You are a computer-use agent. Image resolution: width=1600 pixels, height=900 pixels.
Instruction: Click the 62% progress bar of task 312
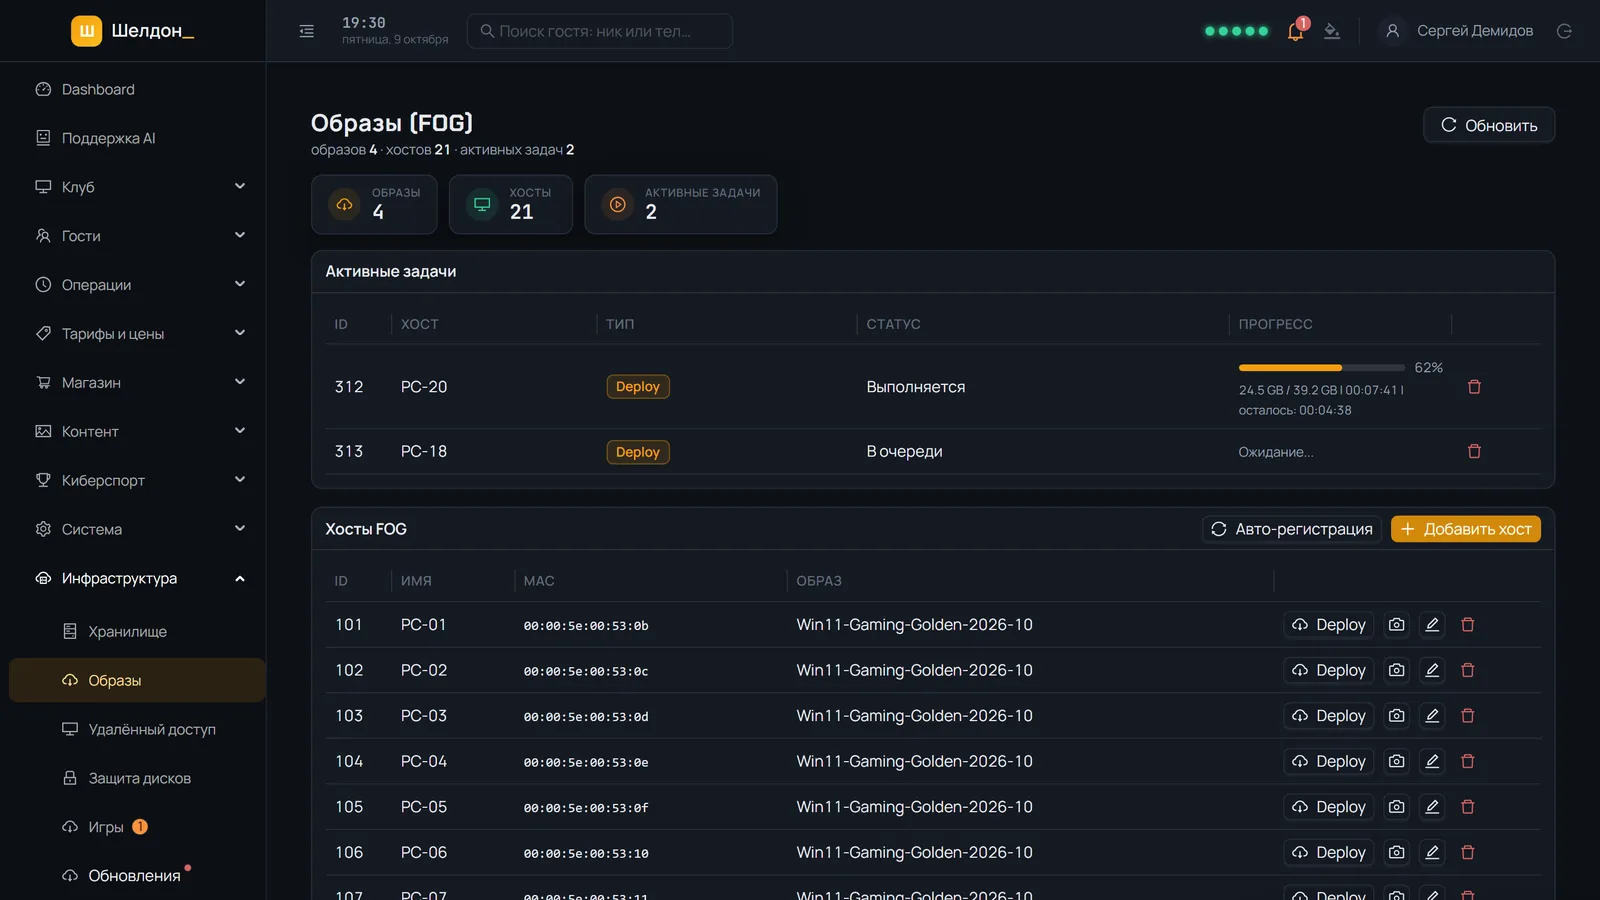tap(1321, 368)
